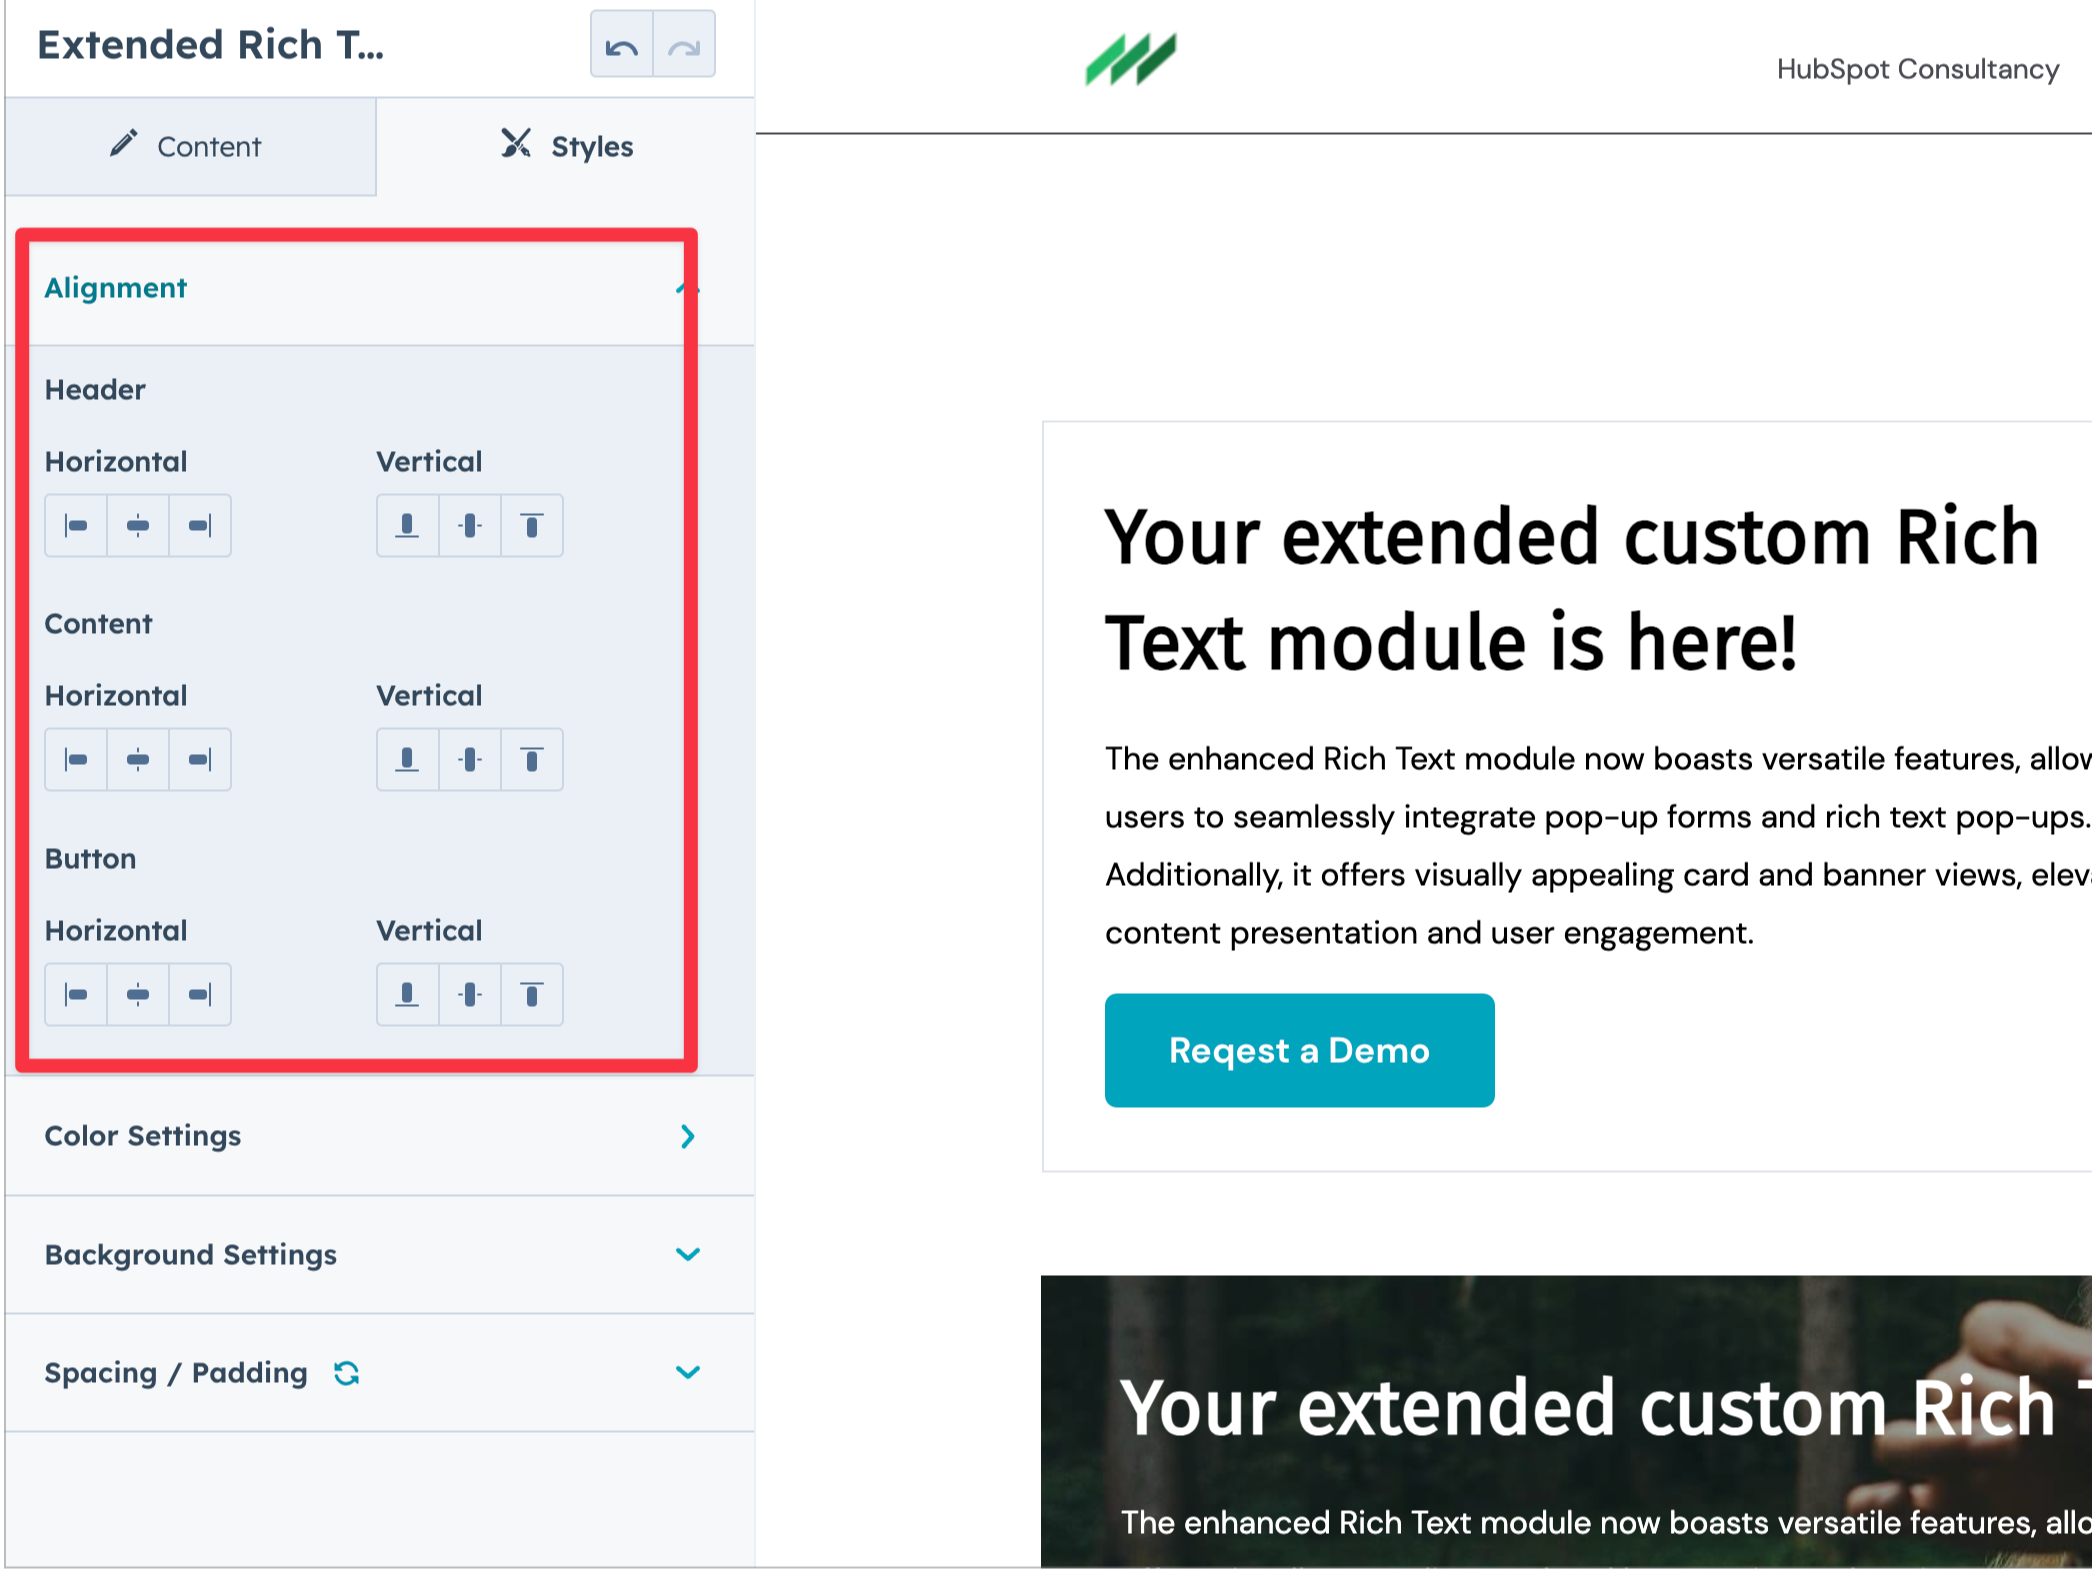Align Header horizontally to the left

(x=76, y=526)
